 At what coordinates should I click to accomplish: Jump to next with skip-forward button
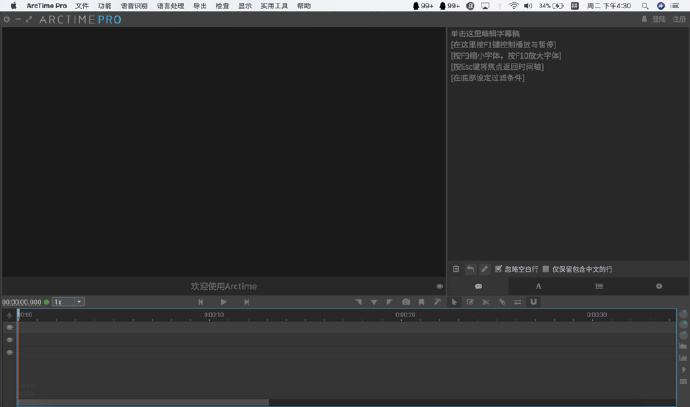pos(246,302)
